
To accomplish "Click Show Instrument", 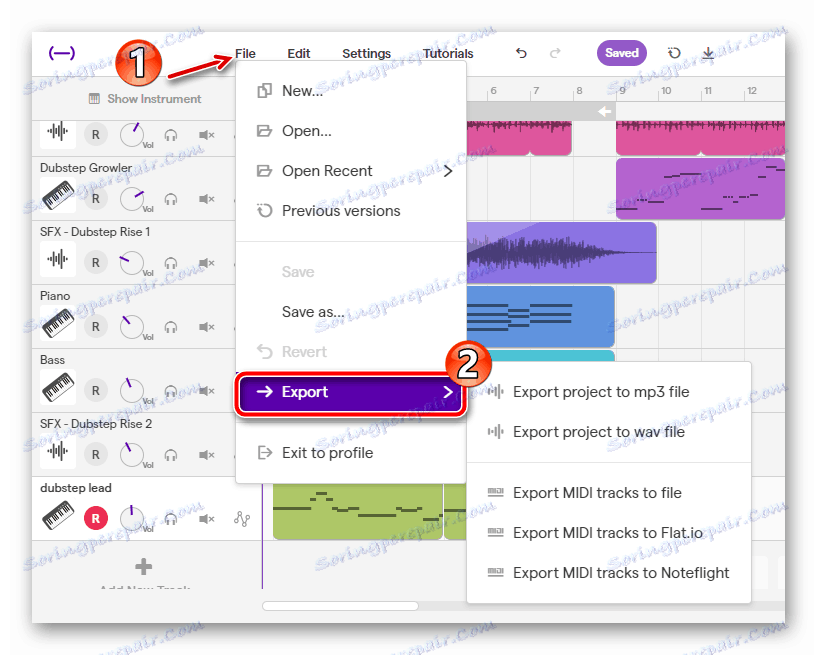I will click(x=145, y=99).
